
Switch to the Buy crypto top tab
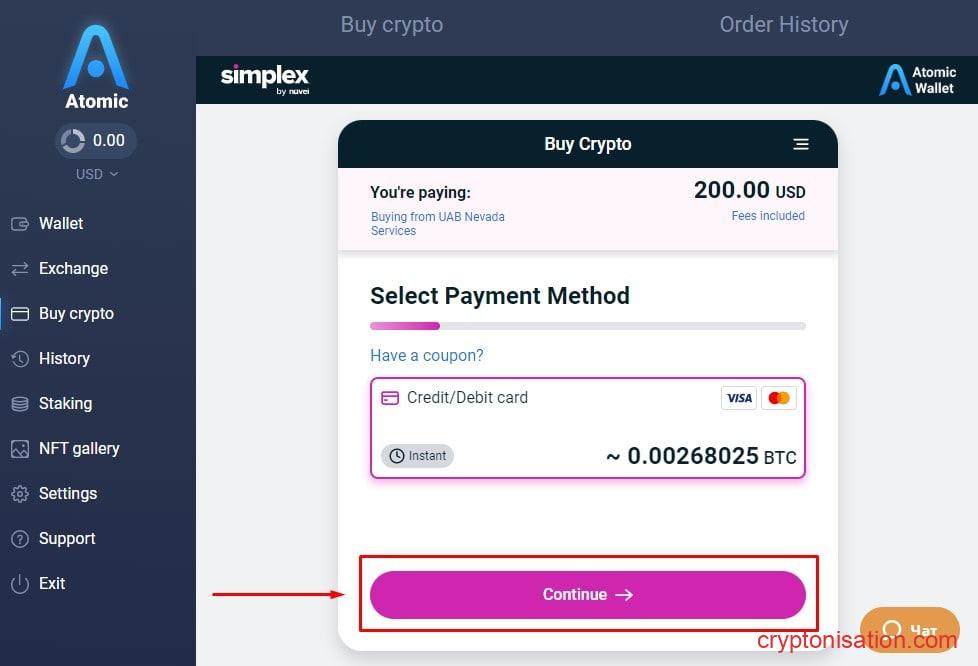click(391, 25)
